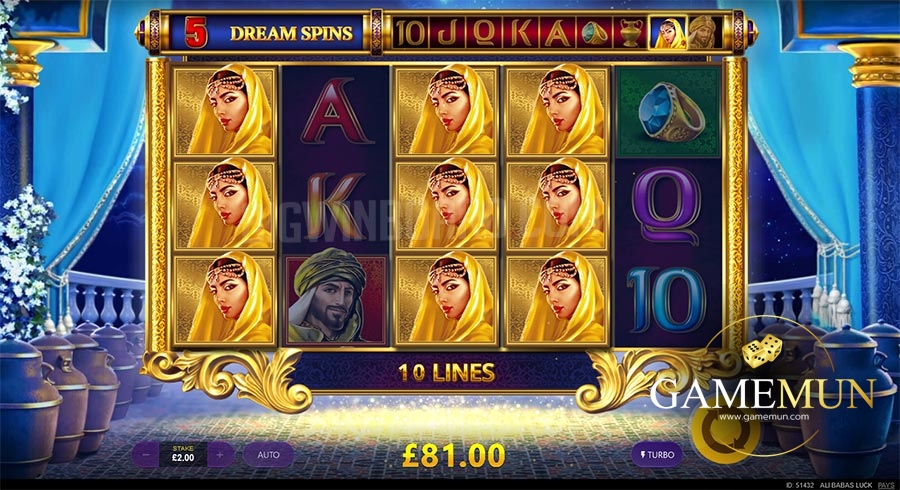Click the green-turban man symbol on reels
Screen dimensions: 900x490
(x=335, y=300)
